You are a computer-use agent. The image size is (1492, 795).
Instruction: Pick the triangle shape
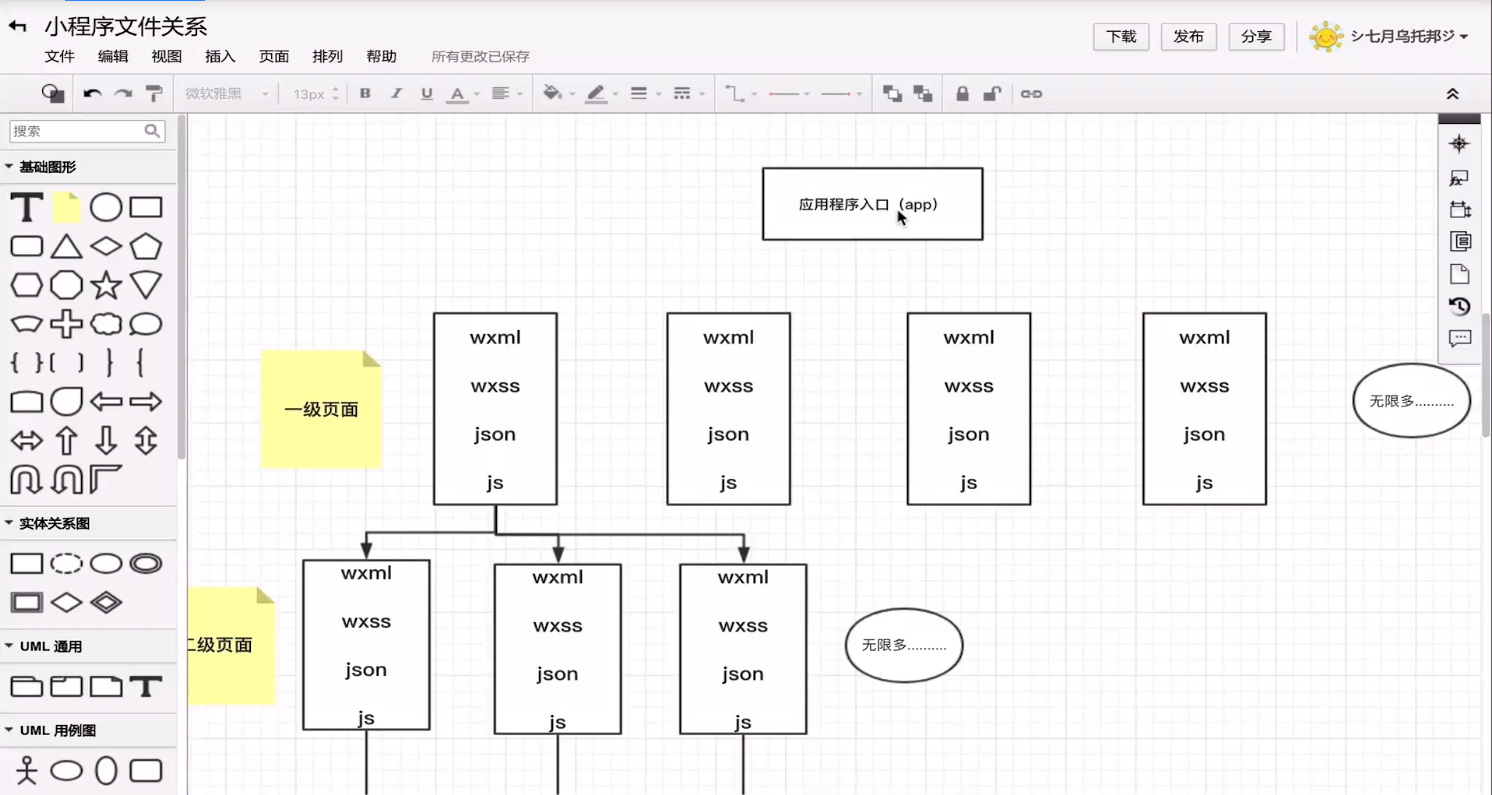(66, 246)
